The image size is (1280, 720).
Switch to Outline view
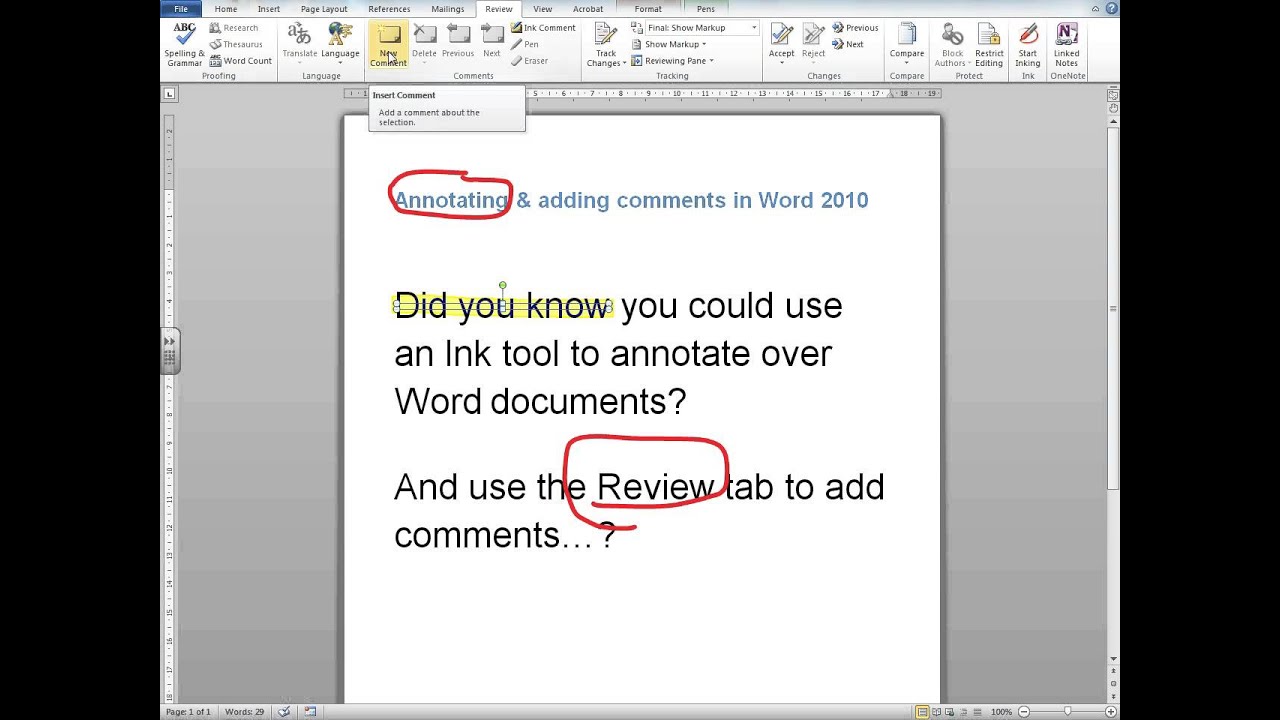click(x=962, y=712)
